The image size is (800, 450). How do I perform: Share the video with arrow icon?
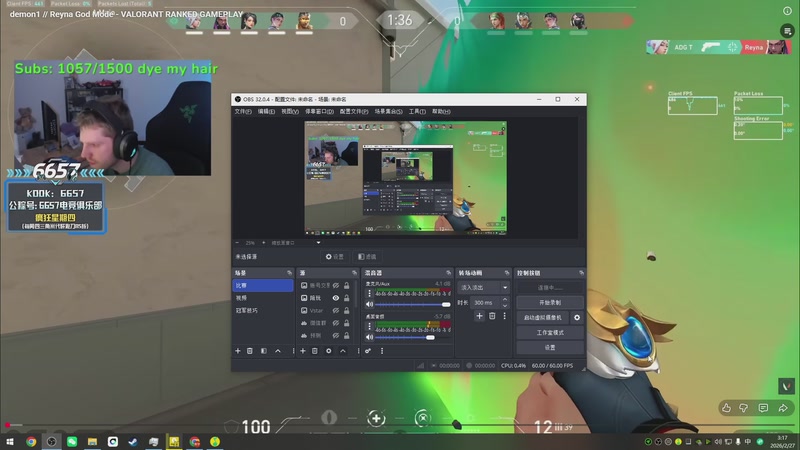783,408
